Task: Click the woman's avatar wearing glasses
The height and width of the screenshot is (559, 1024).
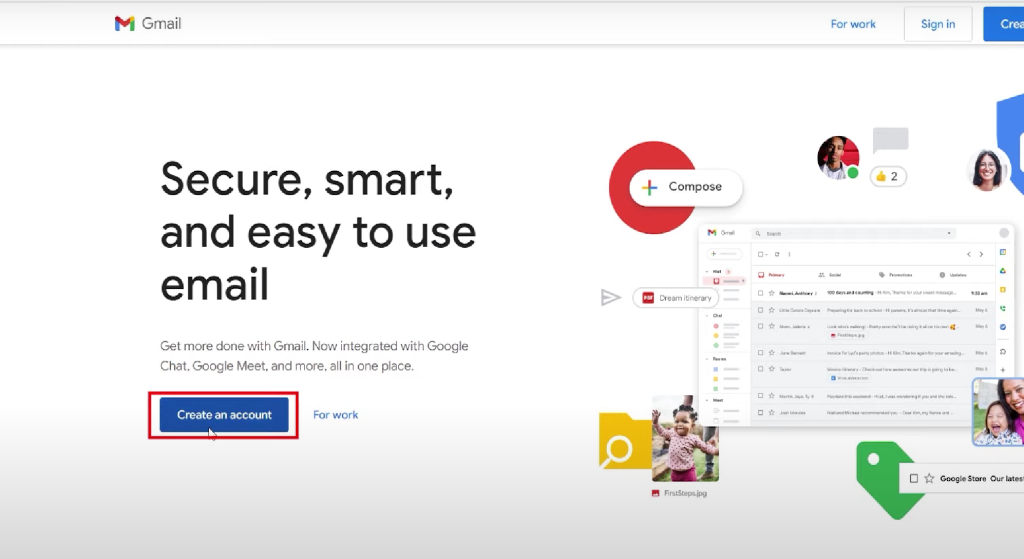Action: click(x=987, y=170)
